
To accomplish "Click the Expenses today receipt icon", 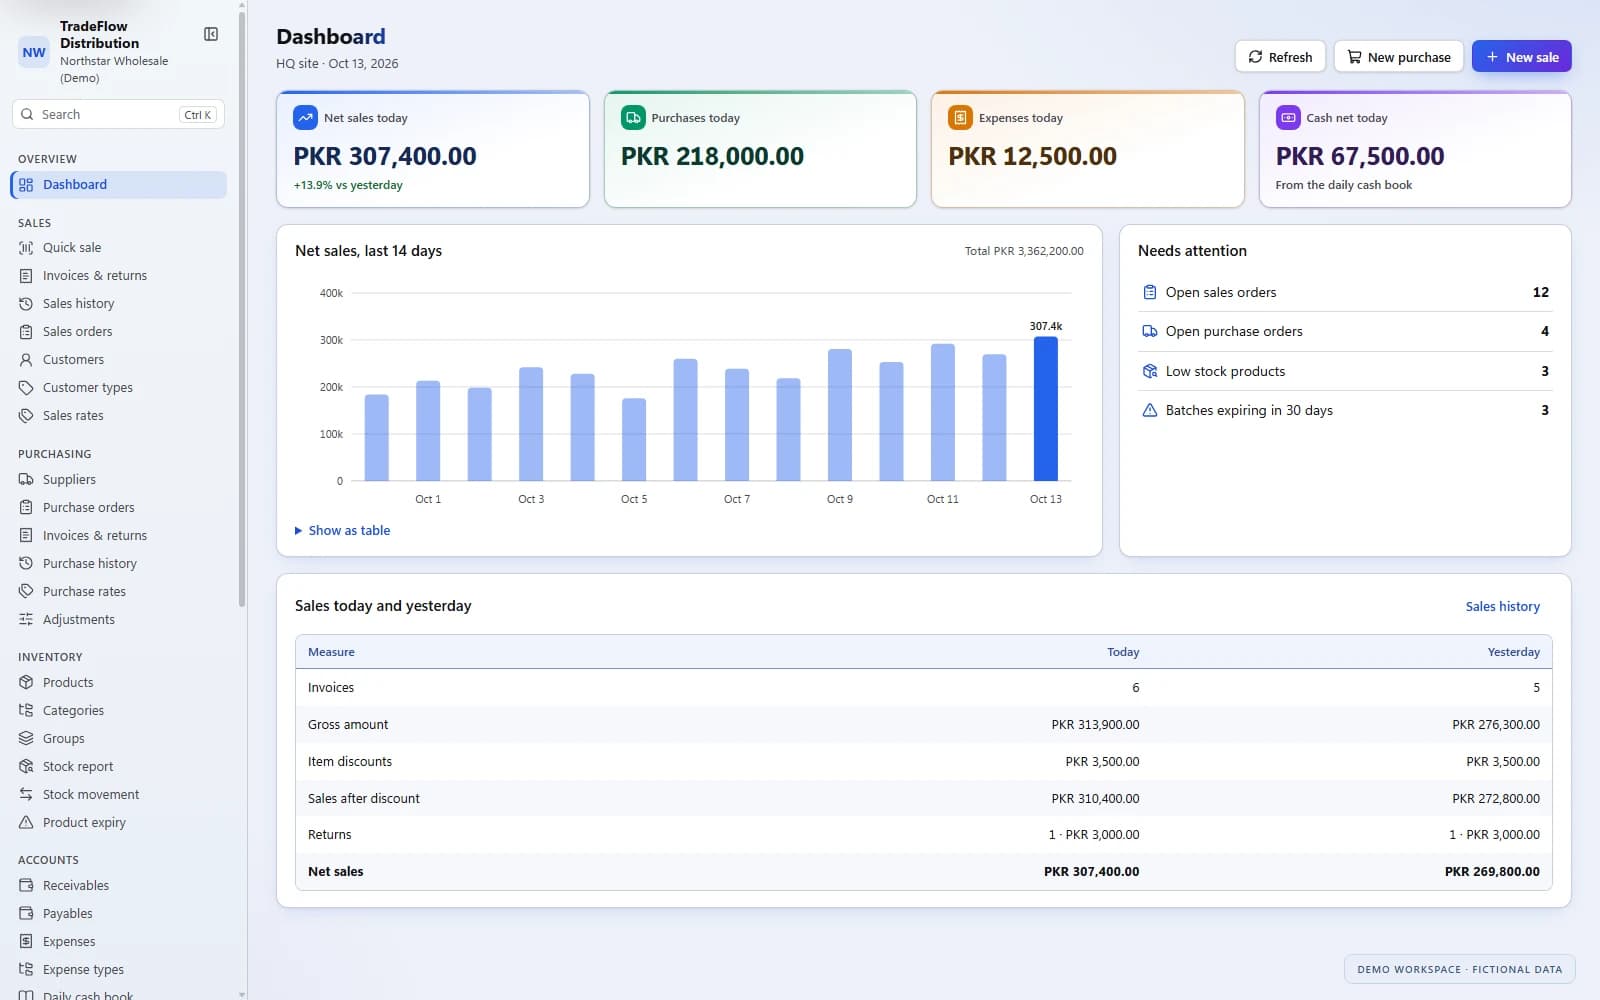I will (960, 118).
